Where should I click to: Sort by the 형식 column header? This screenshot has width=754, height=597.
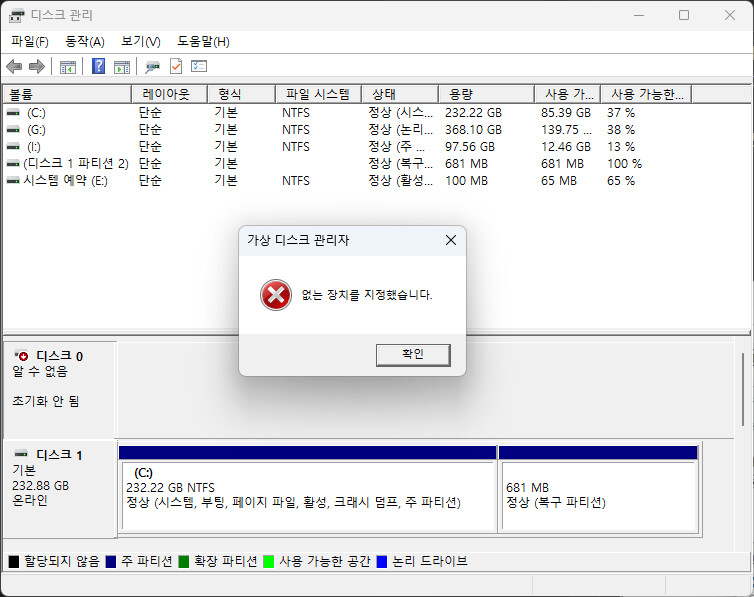click(241, 94)
